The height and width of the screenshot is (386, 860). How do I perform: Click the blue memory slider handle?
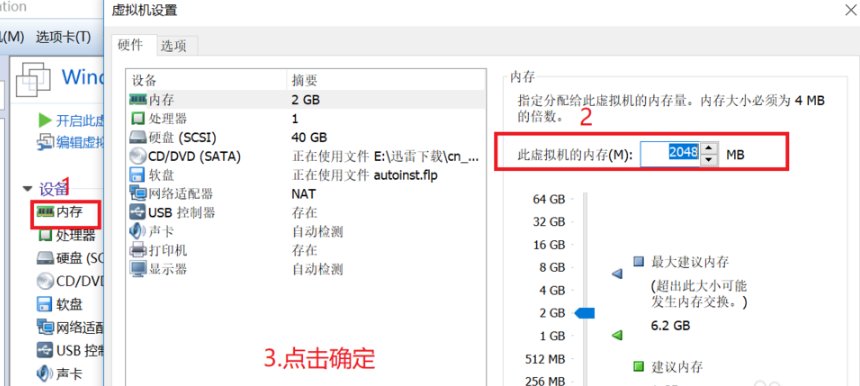click(x=585, y=313)
